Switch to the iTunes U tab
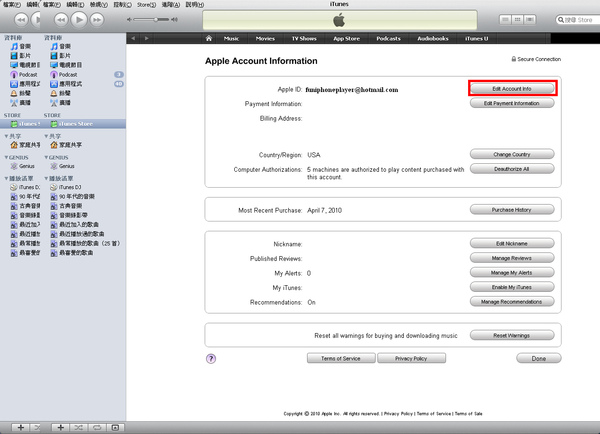The image size is (600, 434). [x=476, y=38]
